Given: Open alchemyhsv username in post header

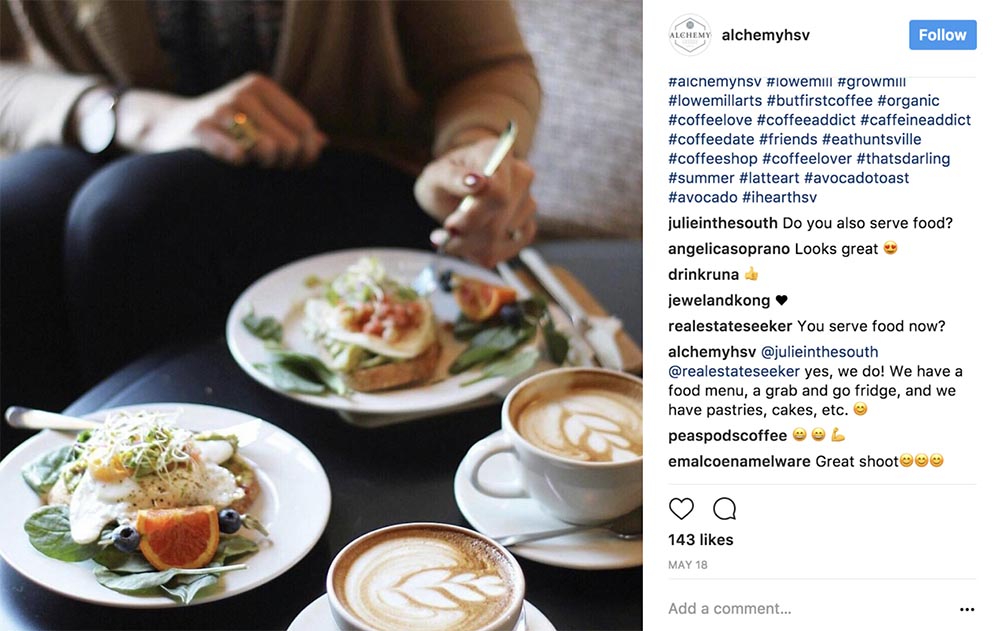Looking at the screenshot, I should click(765, 35).
